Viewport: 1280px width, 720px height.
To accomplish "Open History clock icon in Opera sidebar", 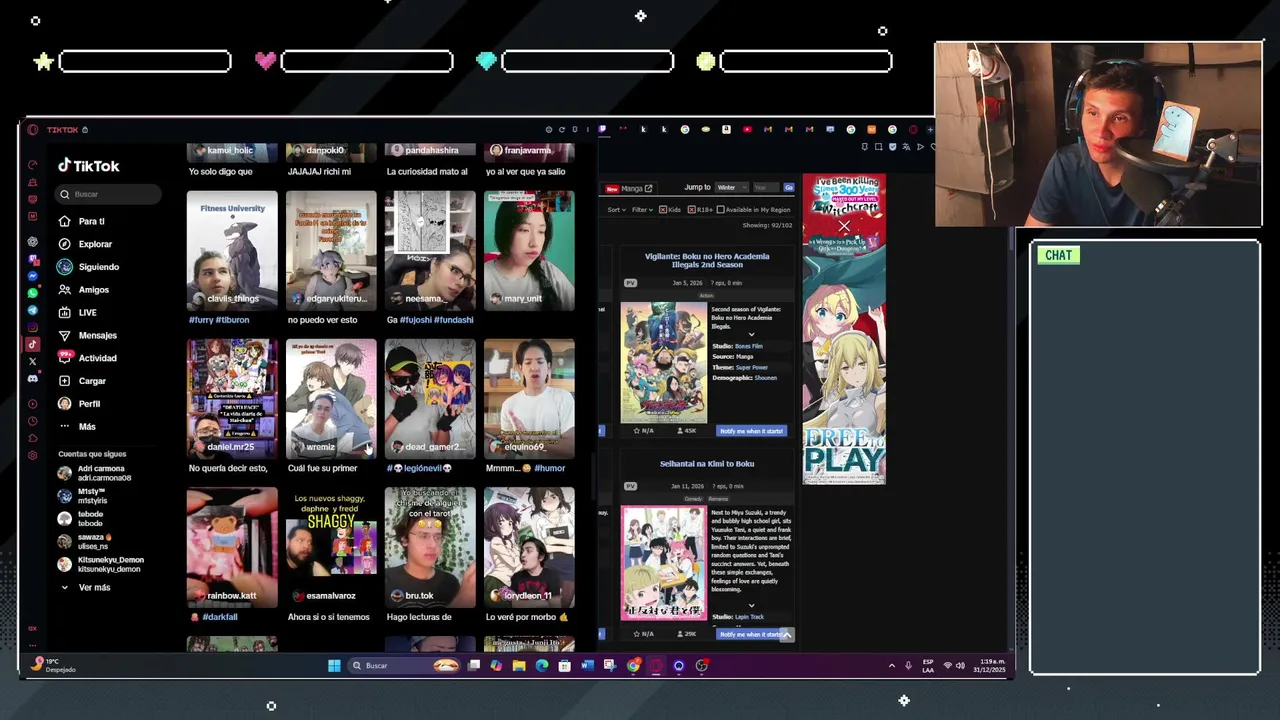I will [x=32, y=421].
